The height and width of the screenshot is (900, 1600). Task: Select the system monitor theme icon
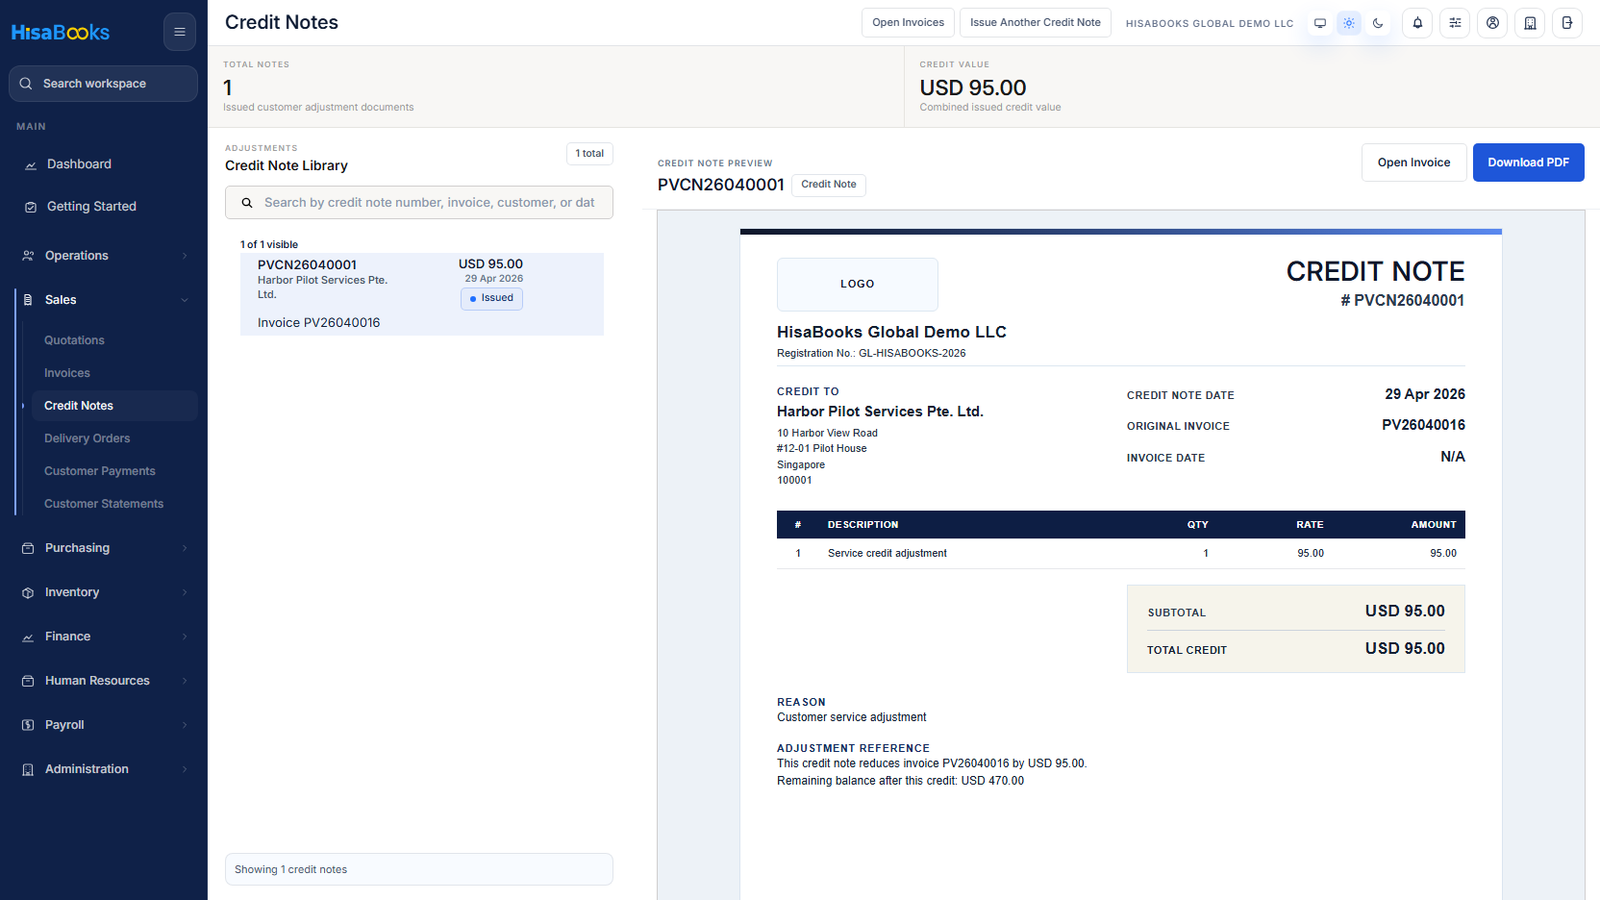[x=1320, y=23]
